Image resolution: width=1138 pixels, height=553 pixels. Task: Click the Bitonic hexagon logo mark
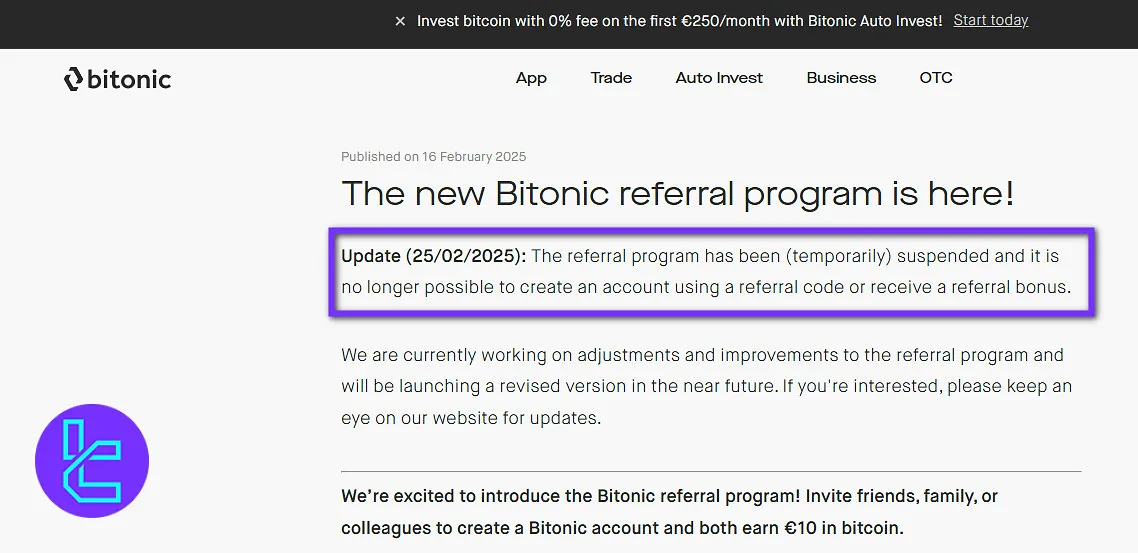pos(73,79)
